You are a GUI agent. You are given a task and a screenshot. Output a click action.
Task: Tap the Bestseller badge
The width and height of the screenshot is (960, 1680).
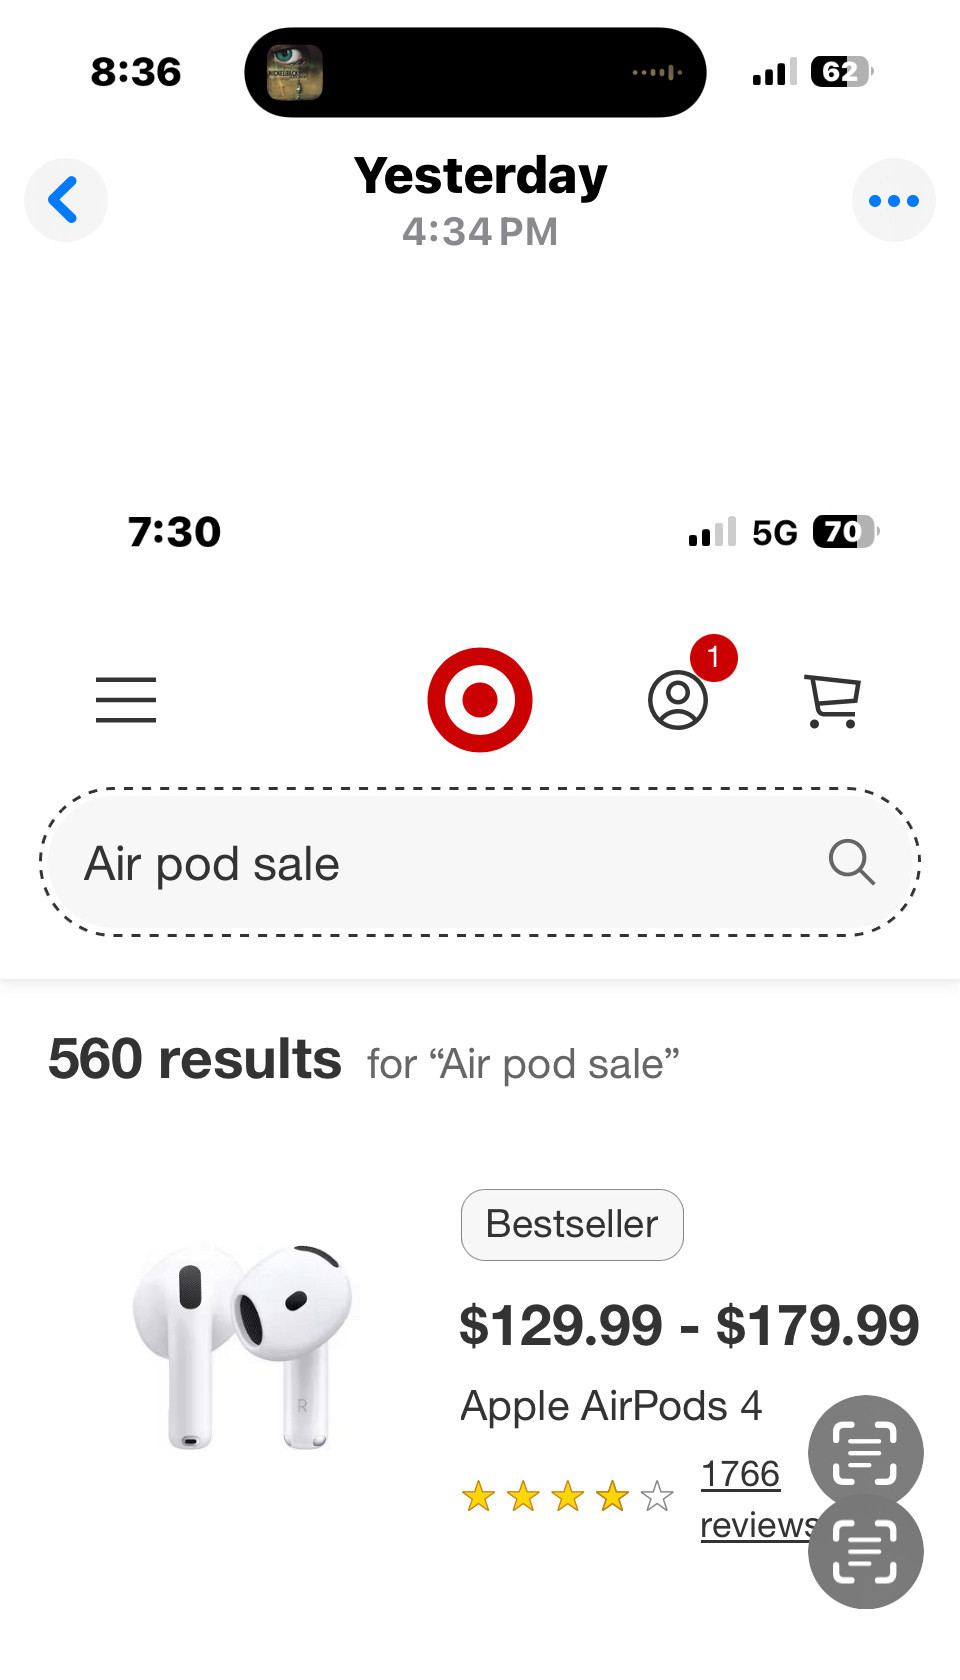pyautogui.click(x=572, y=1225)
